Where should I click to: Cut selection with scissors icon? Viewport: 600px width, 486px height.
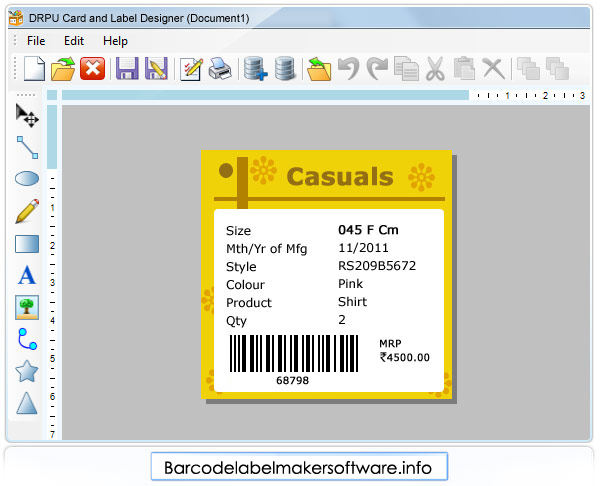click(435, 69)
